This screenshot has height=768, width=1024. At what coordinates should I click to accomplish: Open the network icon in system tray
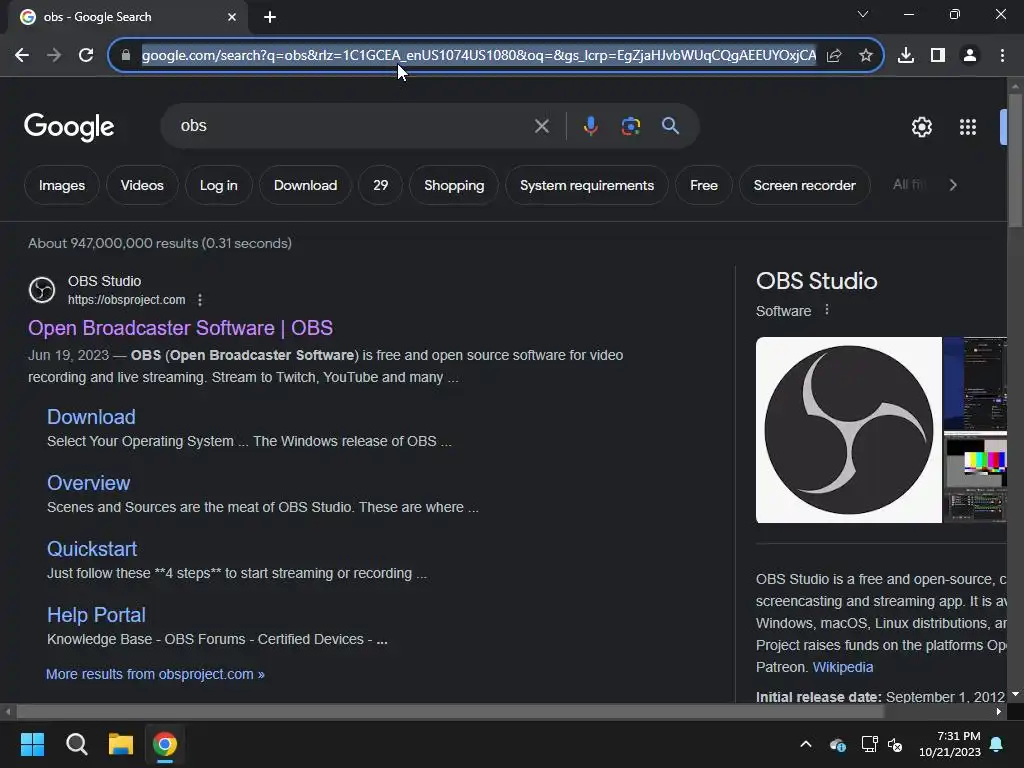pos(869,744)
